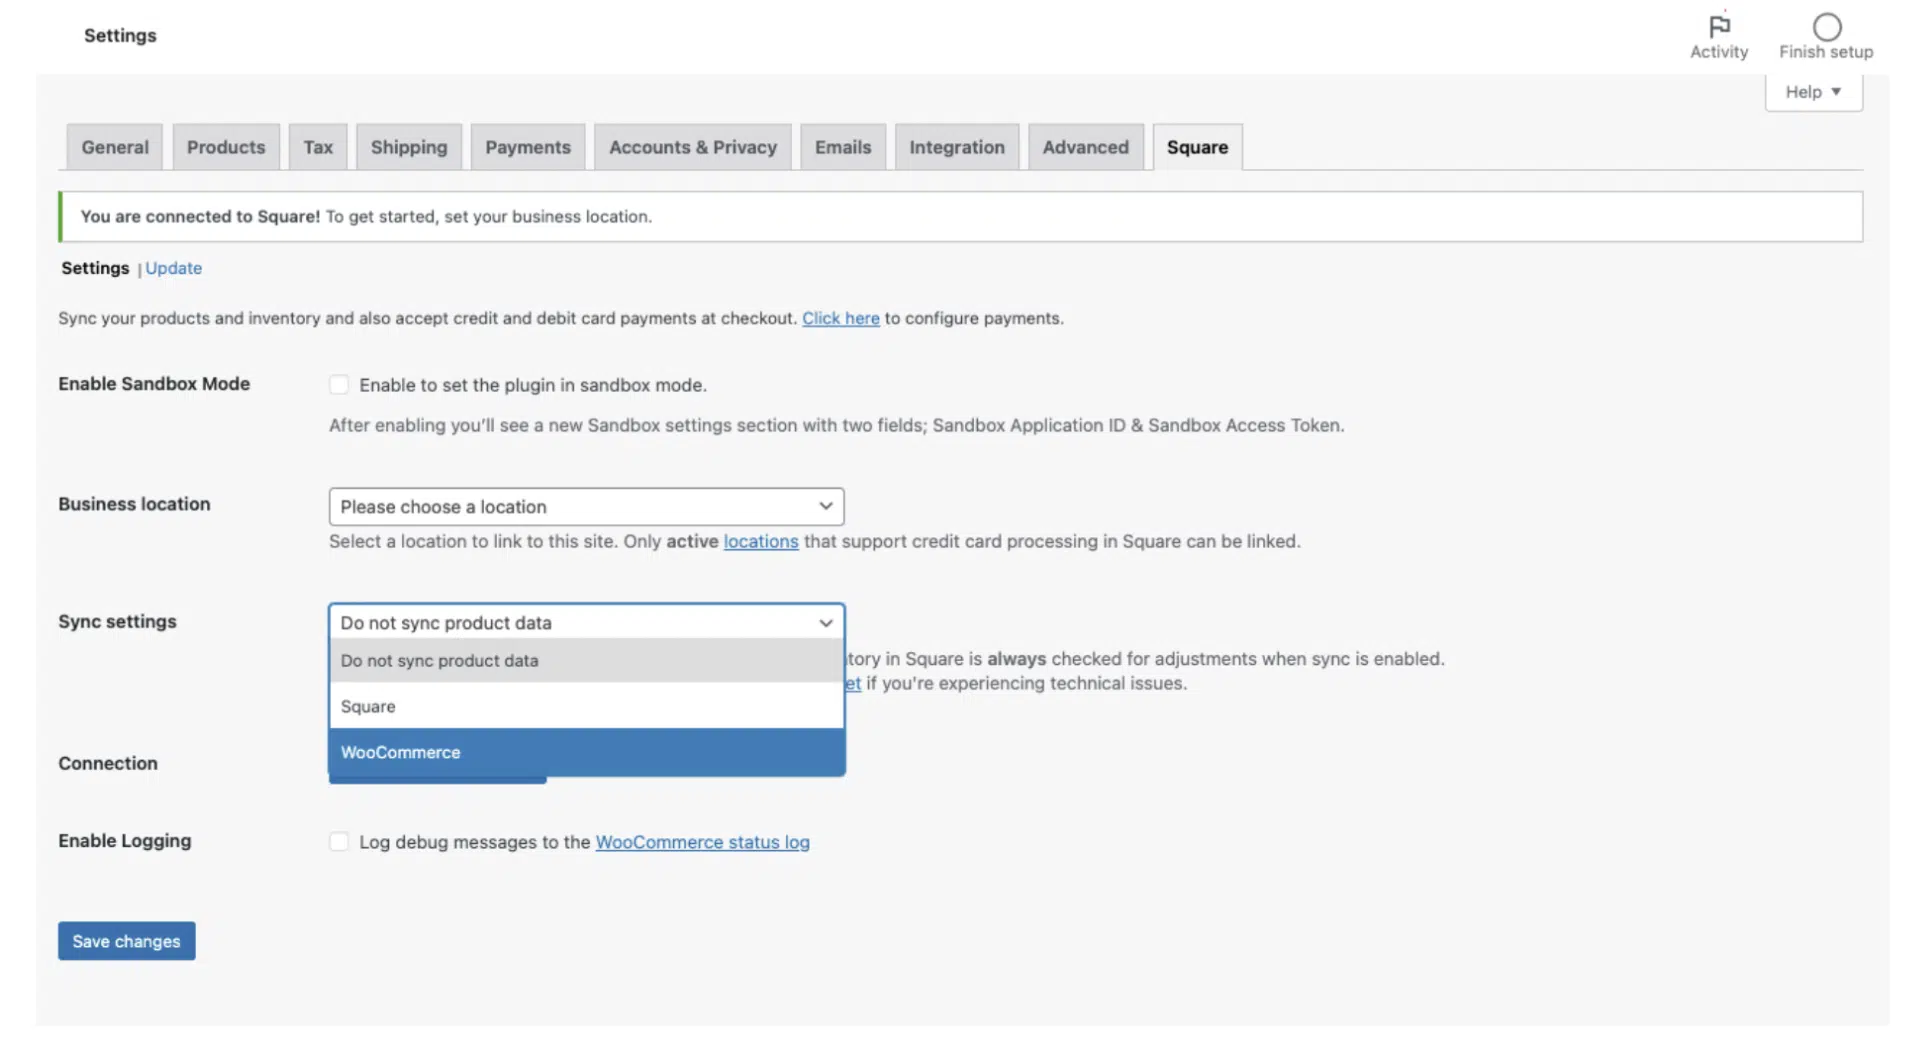This screenshot has height=1044, width=1910.
Task: Open the Accounts & Privacy tab
Action: pos(692,147)
